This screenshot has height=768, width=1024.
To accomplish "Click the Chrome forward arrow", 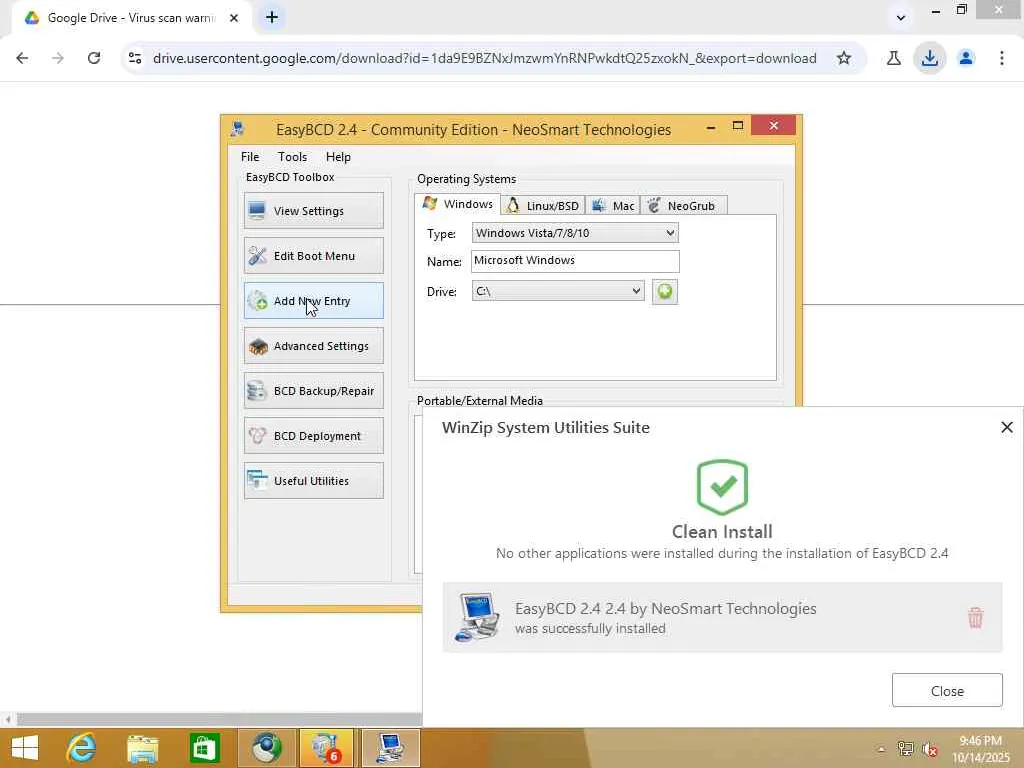I will pyautogui.click(x=58, y=58).
